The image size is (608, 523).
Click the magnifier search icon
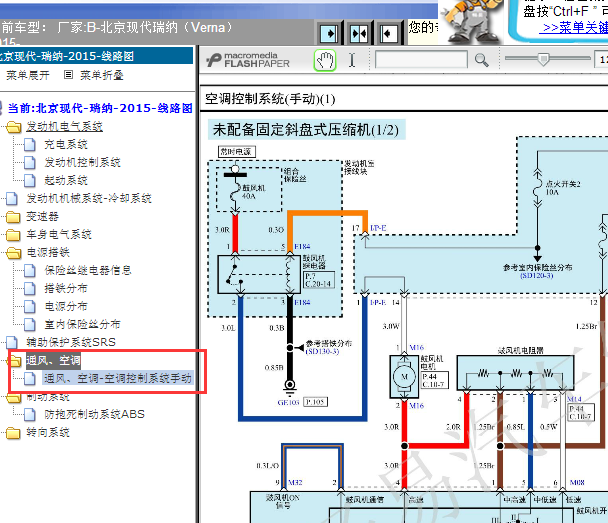[x=481, y=60]
